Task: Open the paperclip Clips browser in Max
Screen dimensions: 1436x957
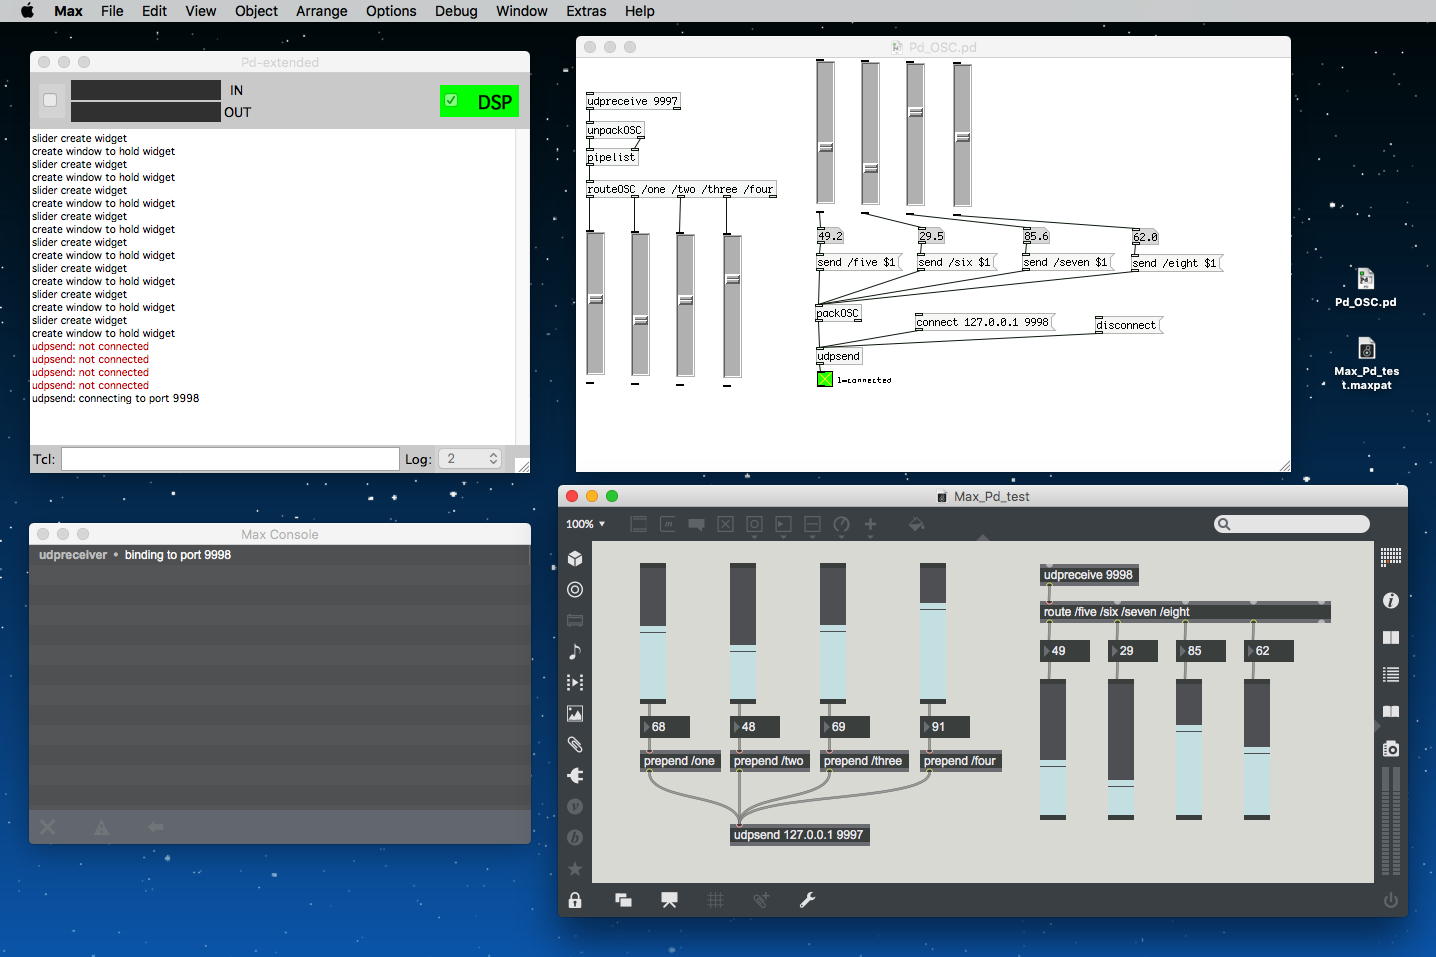Action: [575, 745]
